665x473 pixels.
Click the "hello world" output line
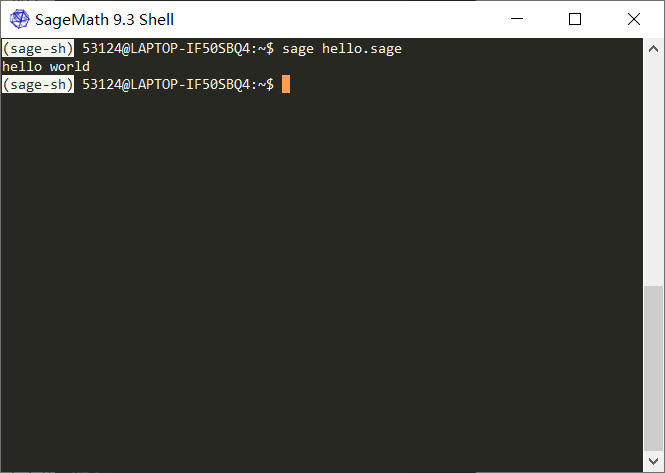point(46,67)
